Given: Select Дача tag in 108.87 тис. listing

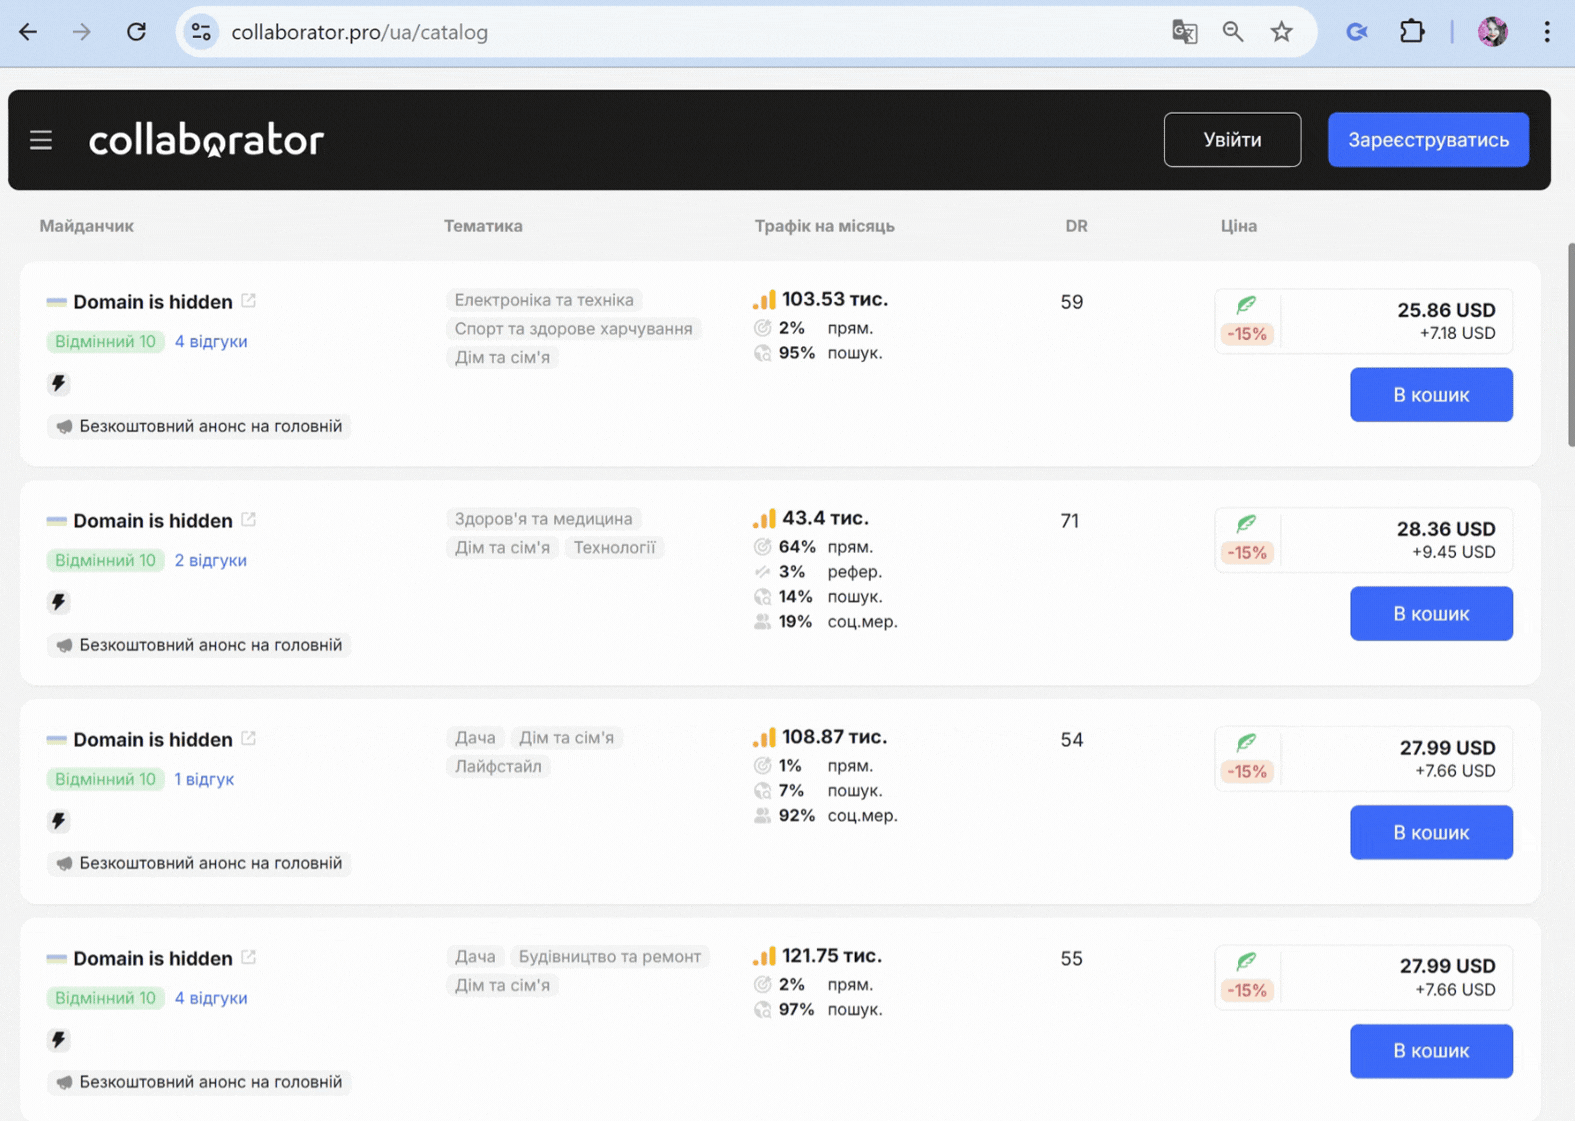Looking at the screenshot, I should coord(475,738).
